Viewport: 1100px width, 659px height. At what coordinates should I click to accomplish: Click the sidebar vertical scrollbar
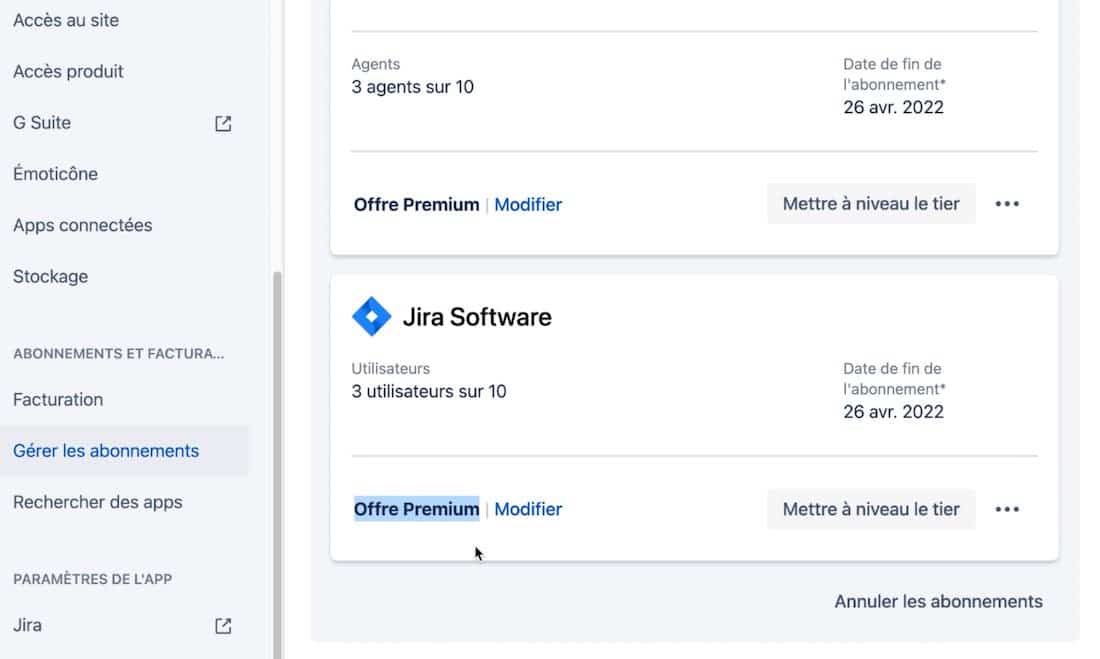pyautogui.click(x=277, y=465)
